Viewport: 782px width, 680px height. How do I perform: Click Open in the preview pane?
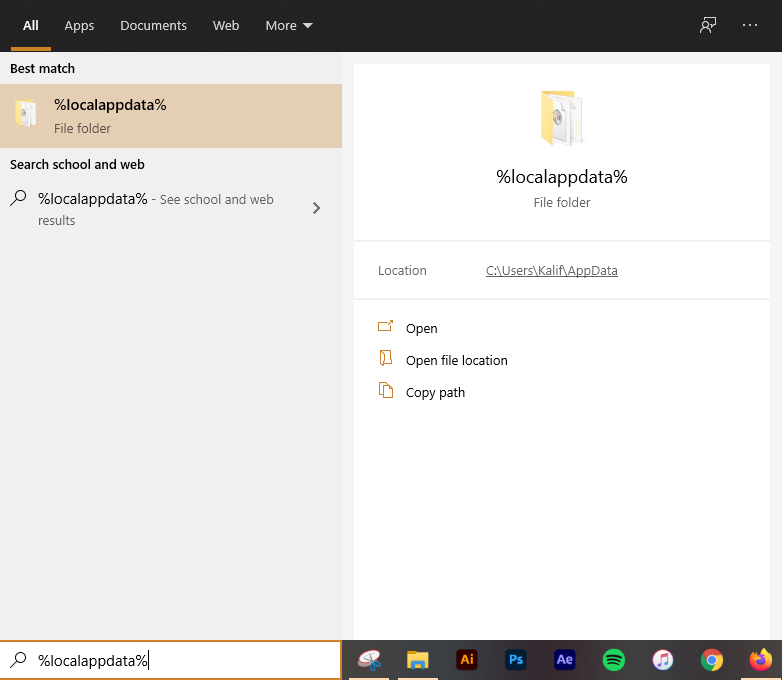tap(421, 328)
